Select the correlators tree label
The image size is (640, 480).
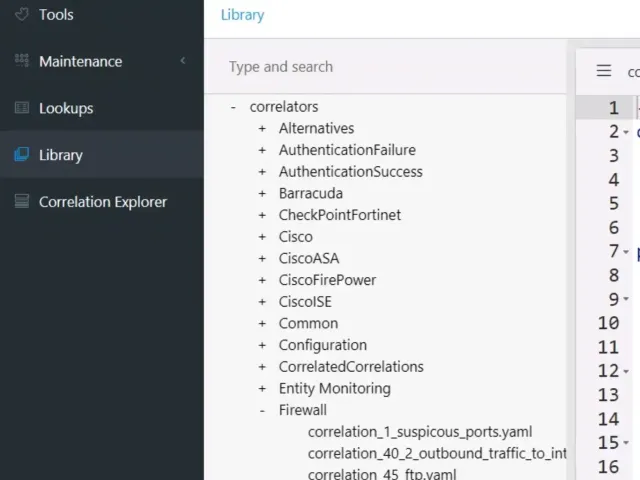pos(284,107)
